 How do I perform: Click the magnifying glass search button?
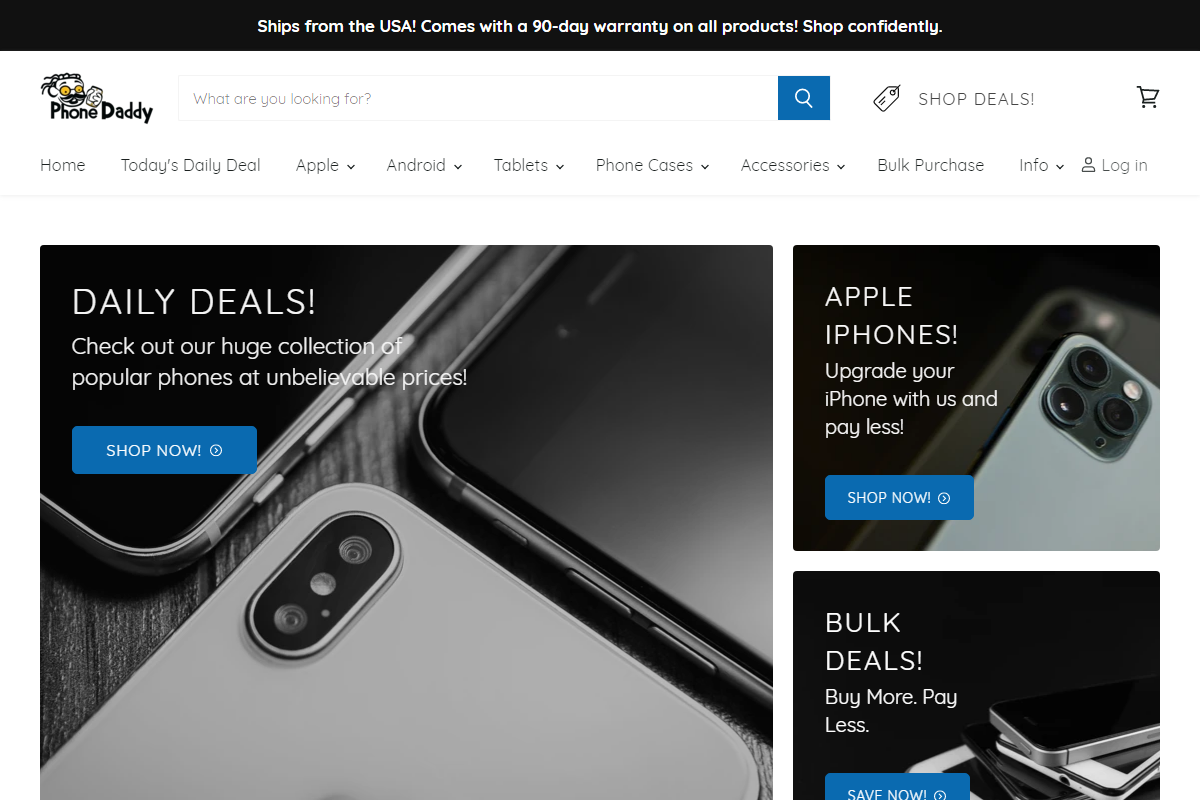pyautogui.click(x=804, y=98)
